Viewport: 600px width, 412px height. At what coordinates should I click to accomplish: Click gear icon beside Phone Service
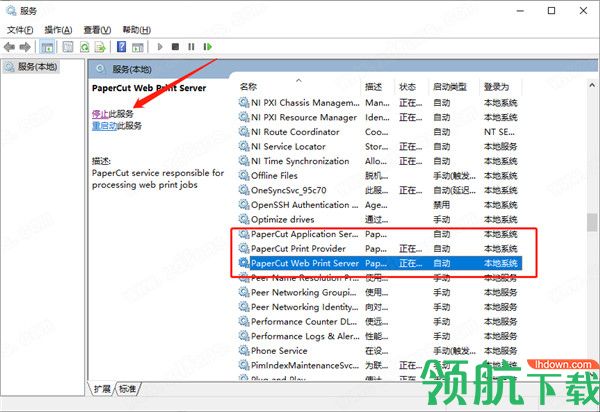coord(244,350)
